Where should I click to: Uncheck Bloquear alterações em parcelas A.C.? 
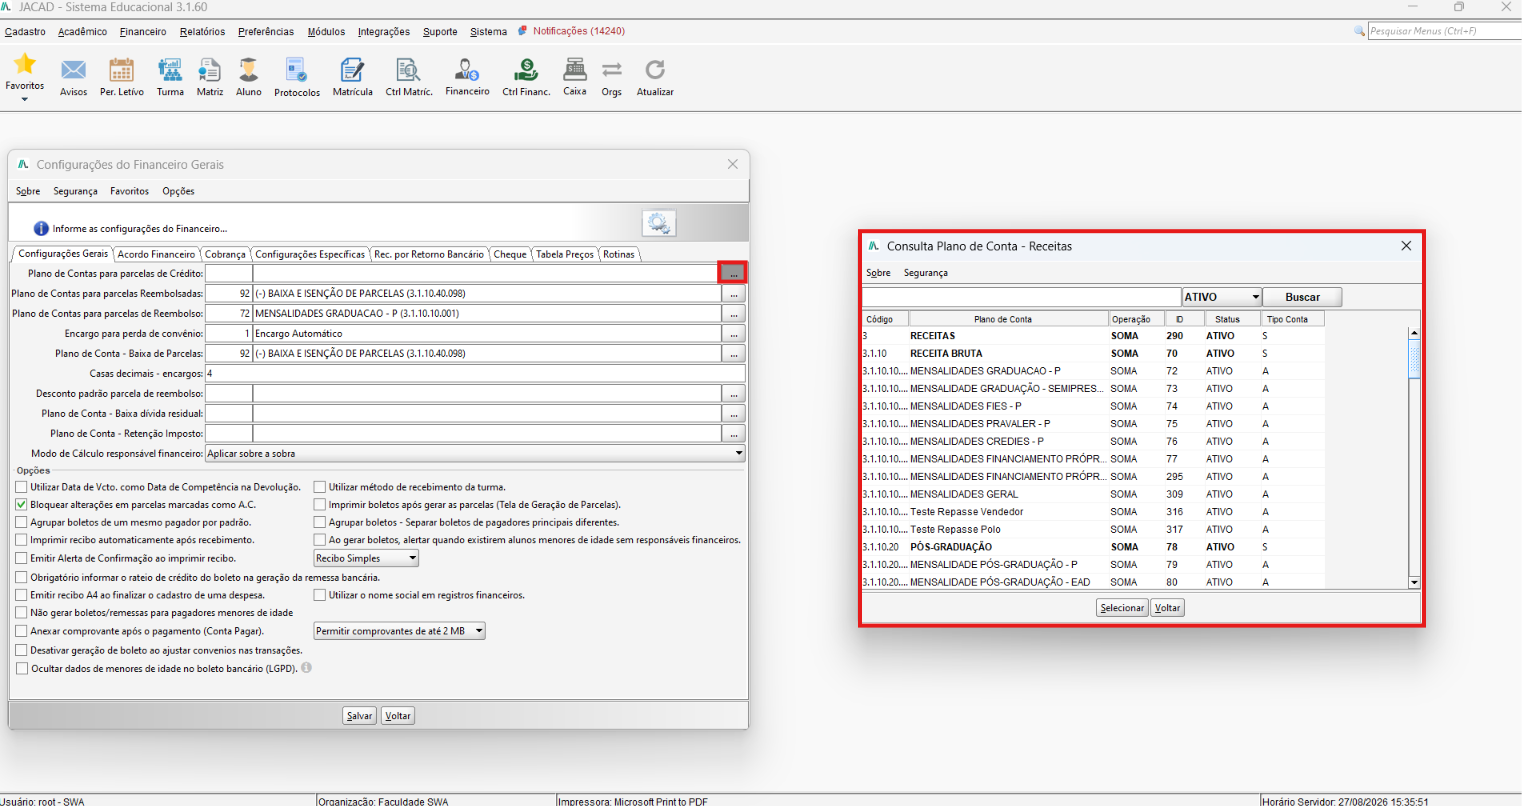(22, 505)
